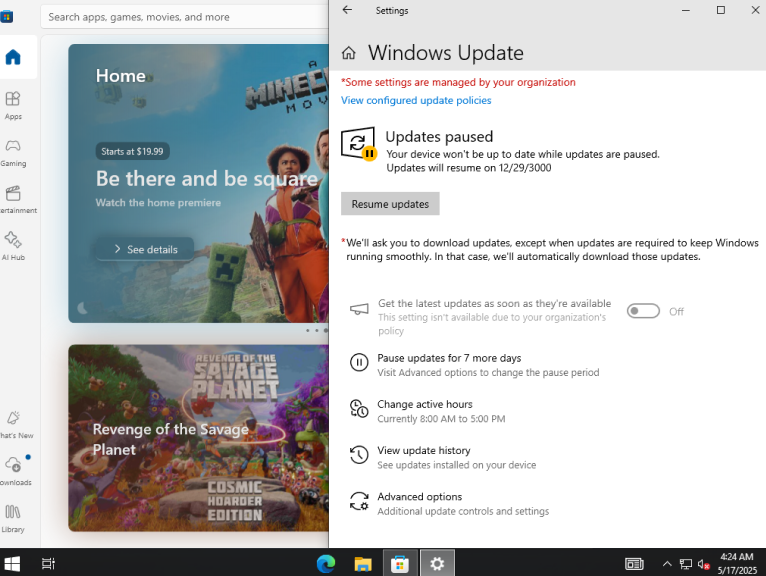766x576 pixels.
Task: Switch to Settings taskbar button
Action: tap(437, 564)
